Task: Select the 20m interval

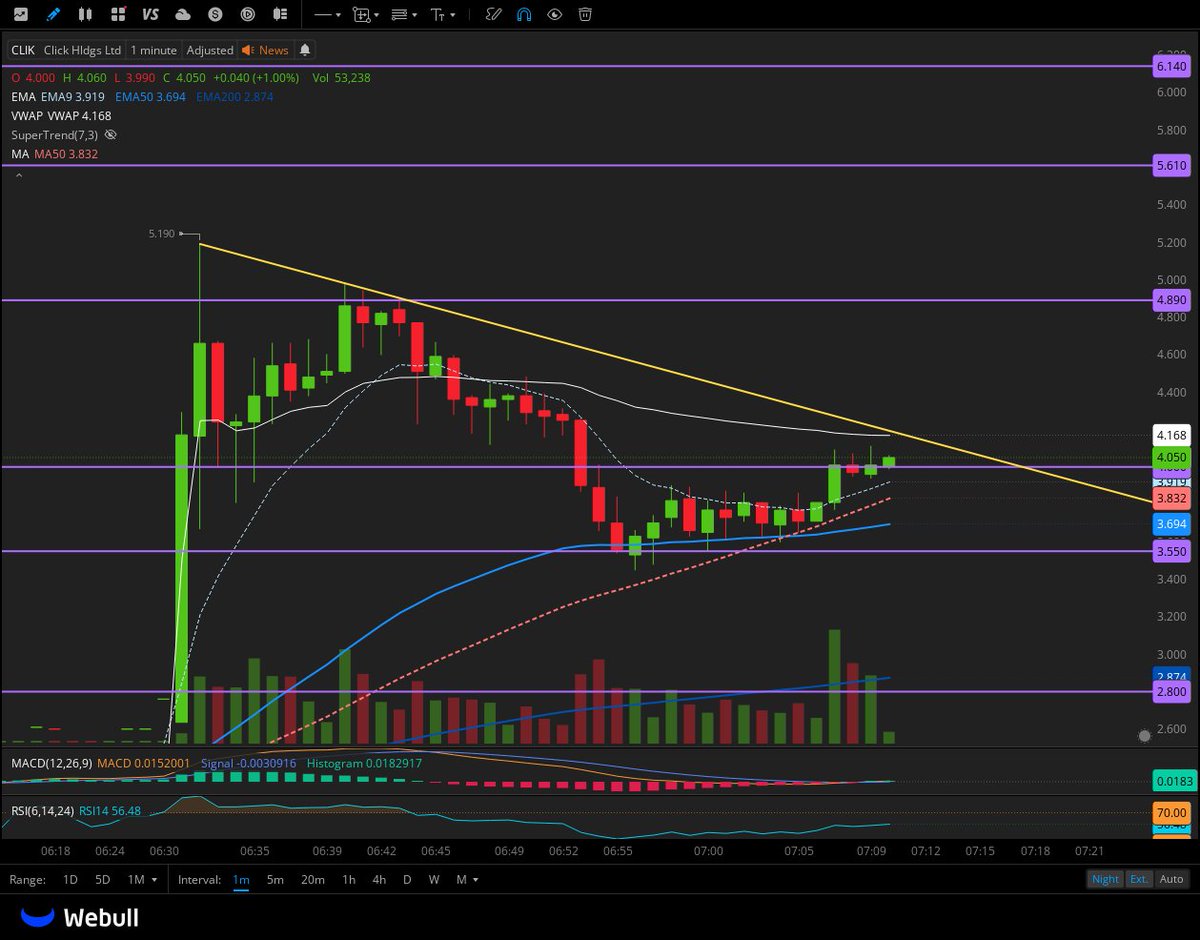Action: (313, 880)
